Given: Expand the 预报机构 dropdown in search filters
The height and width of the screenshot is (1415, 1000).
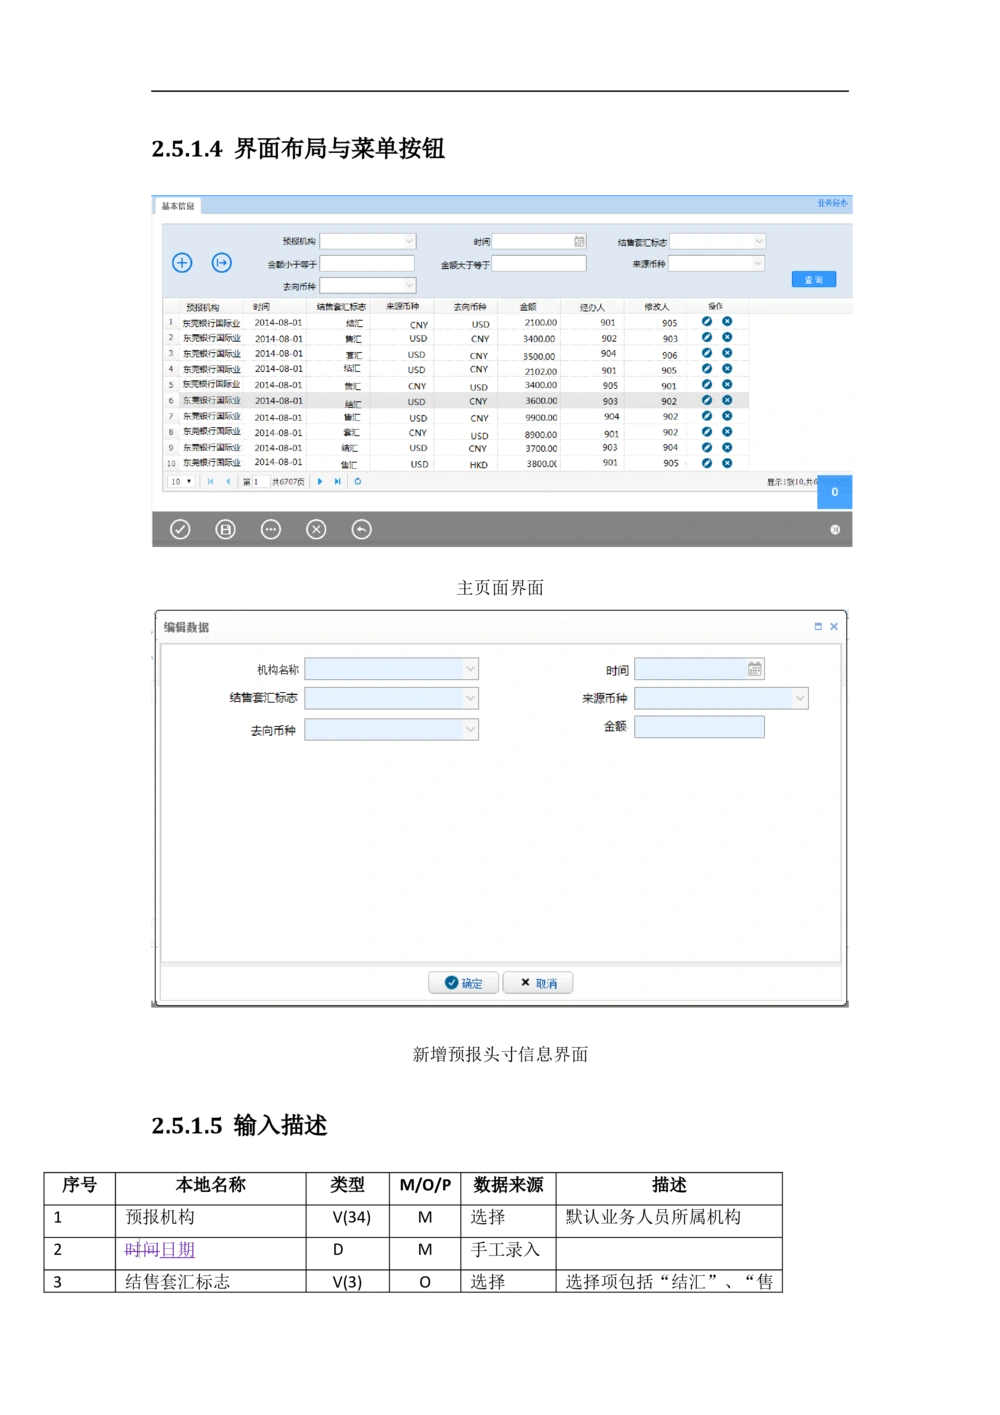Looking at the screenshot, I should coord(409,241).
